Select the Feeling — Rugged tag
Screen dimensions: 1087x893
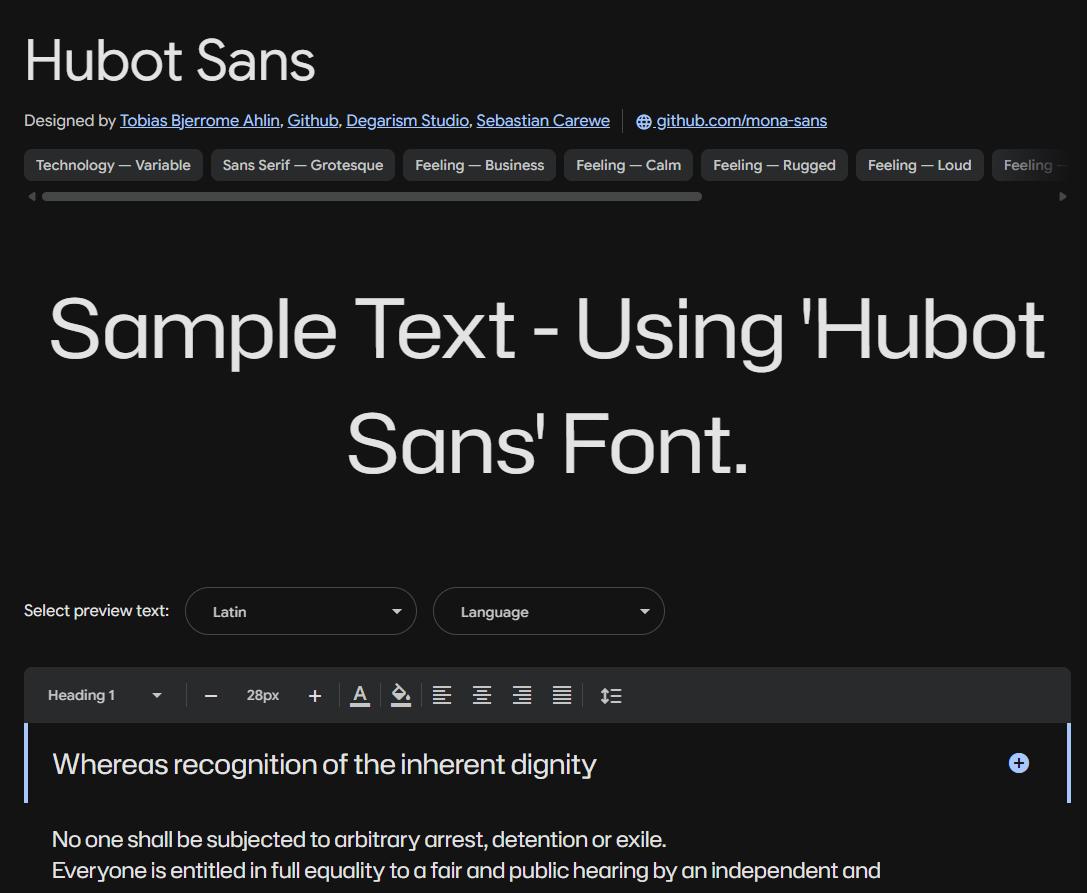coord(774,165)
